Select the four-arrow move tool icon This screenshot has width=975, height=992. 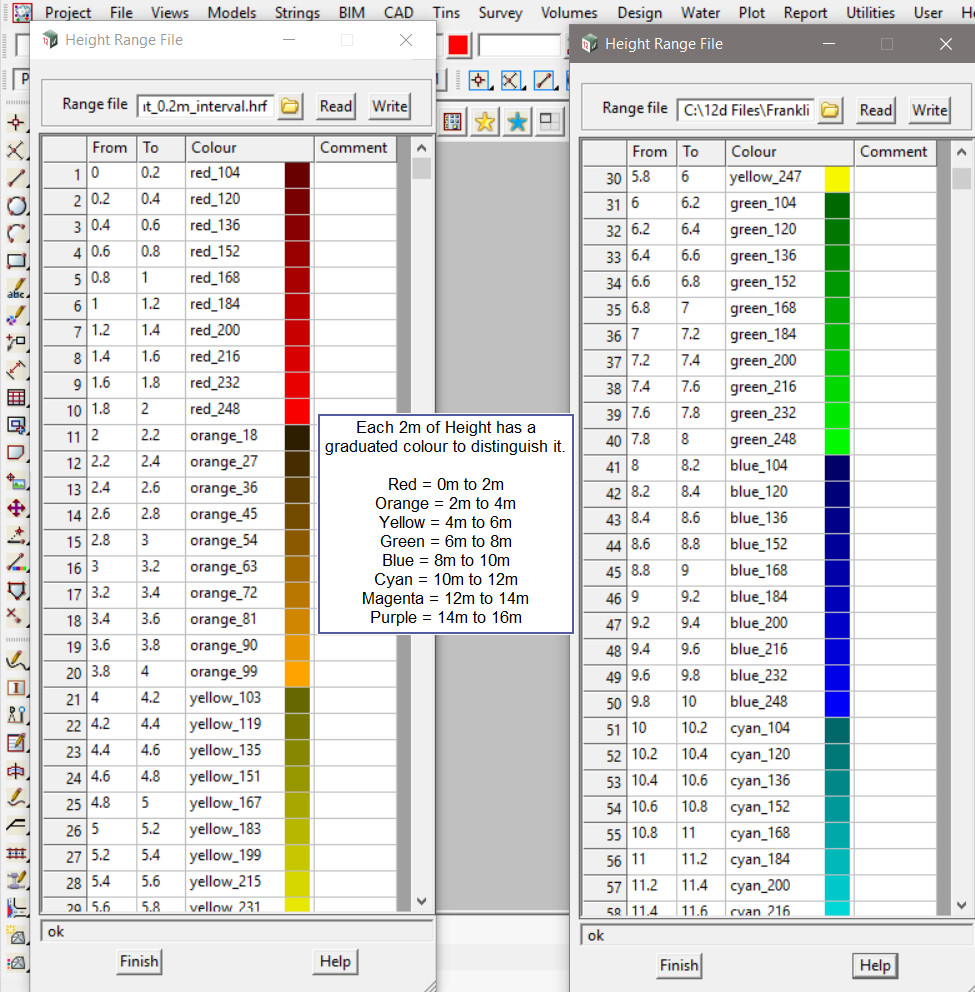16,508
